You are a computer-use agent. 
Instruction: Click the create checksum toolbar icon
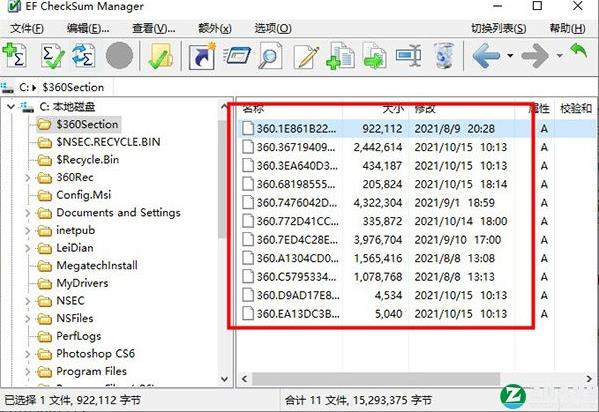click(x=15, y=55)
